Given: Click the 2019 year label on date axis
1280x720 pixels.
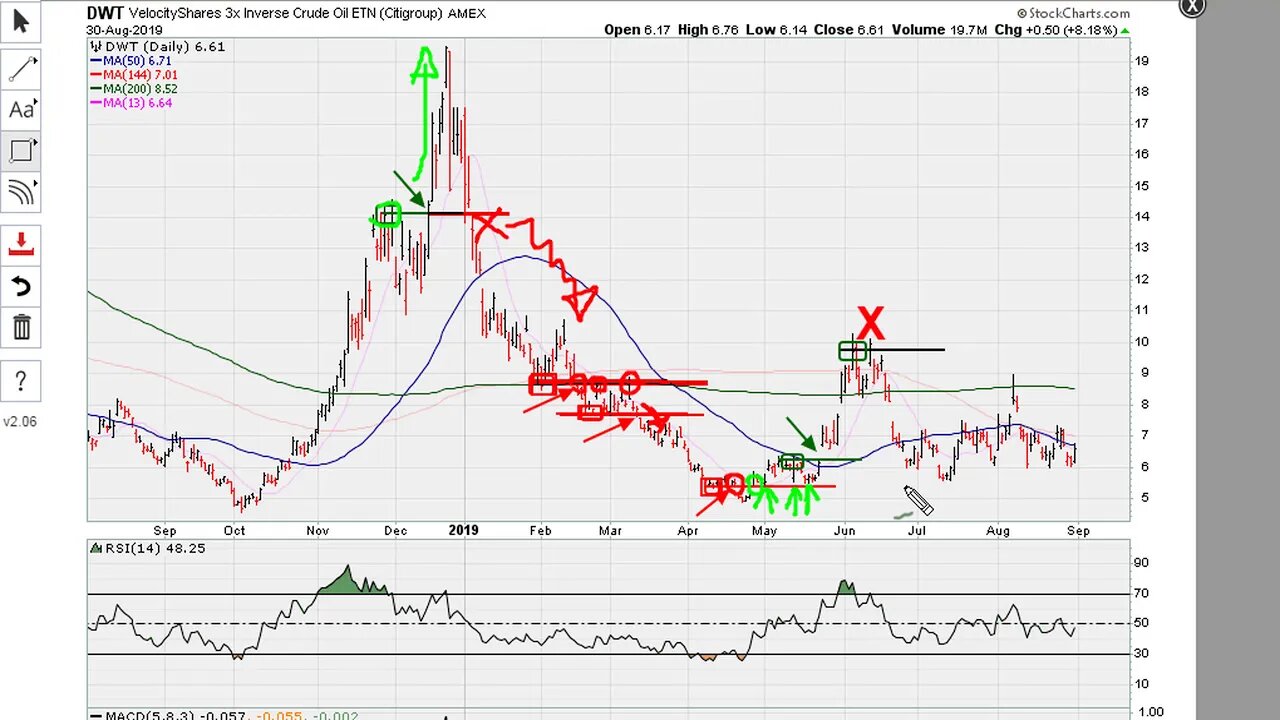Looking at the screenshot, I should [x=463, y=530].
